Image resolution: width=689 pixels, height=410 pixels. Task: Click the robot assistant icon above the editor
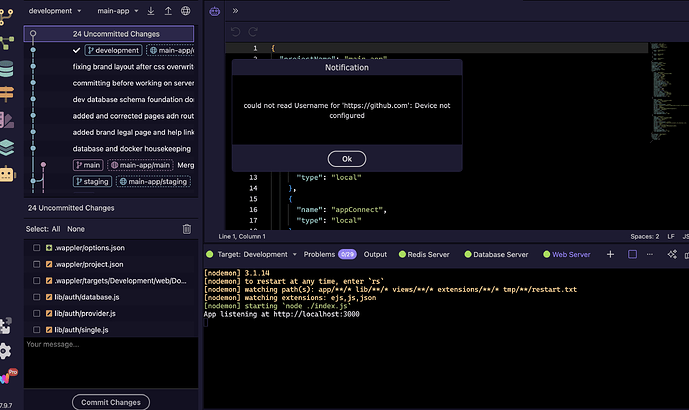click(x=214, y=11)
